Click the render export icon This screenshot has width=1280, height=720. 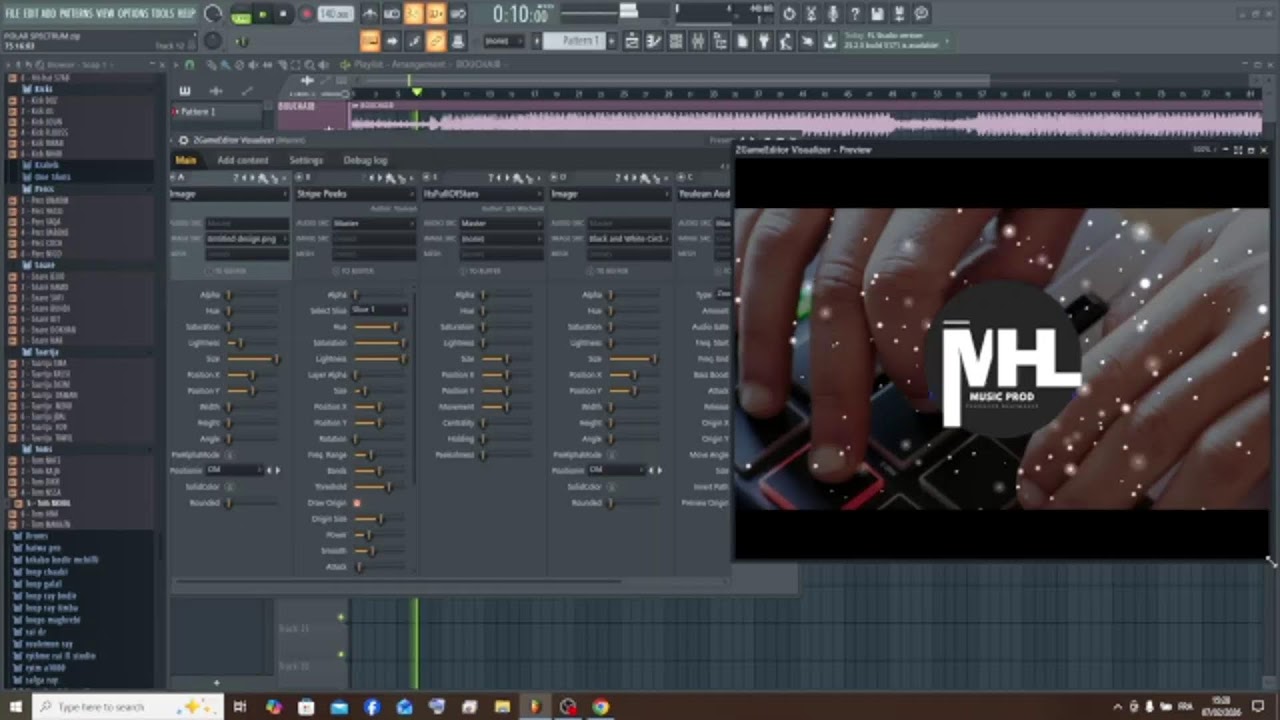(899, 14)
